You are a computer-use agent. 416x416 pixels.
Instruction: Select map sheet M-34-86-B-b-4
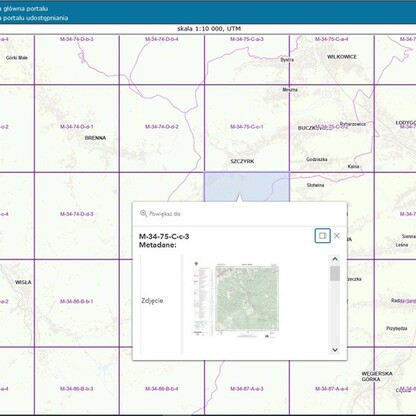point(162,389)
